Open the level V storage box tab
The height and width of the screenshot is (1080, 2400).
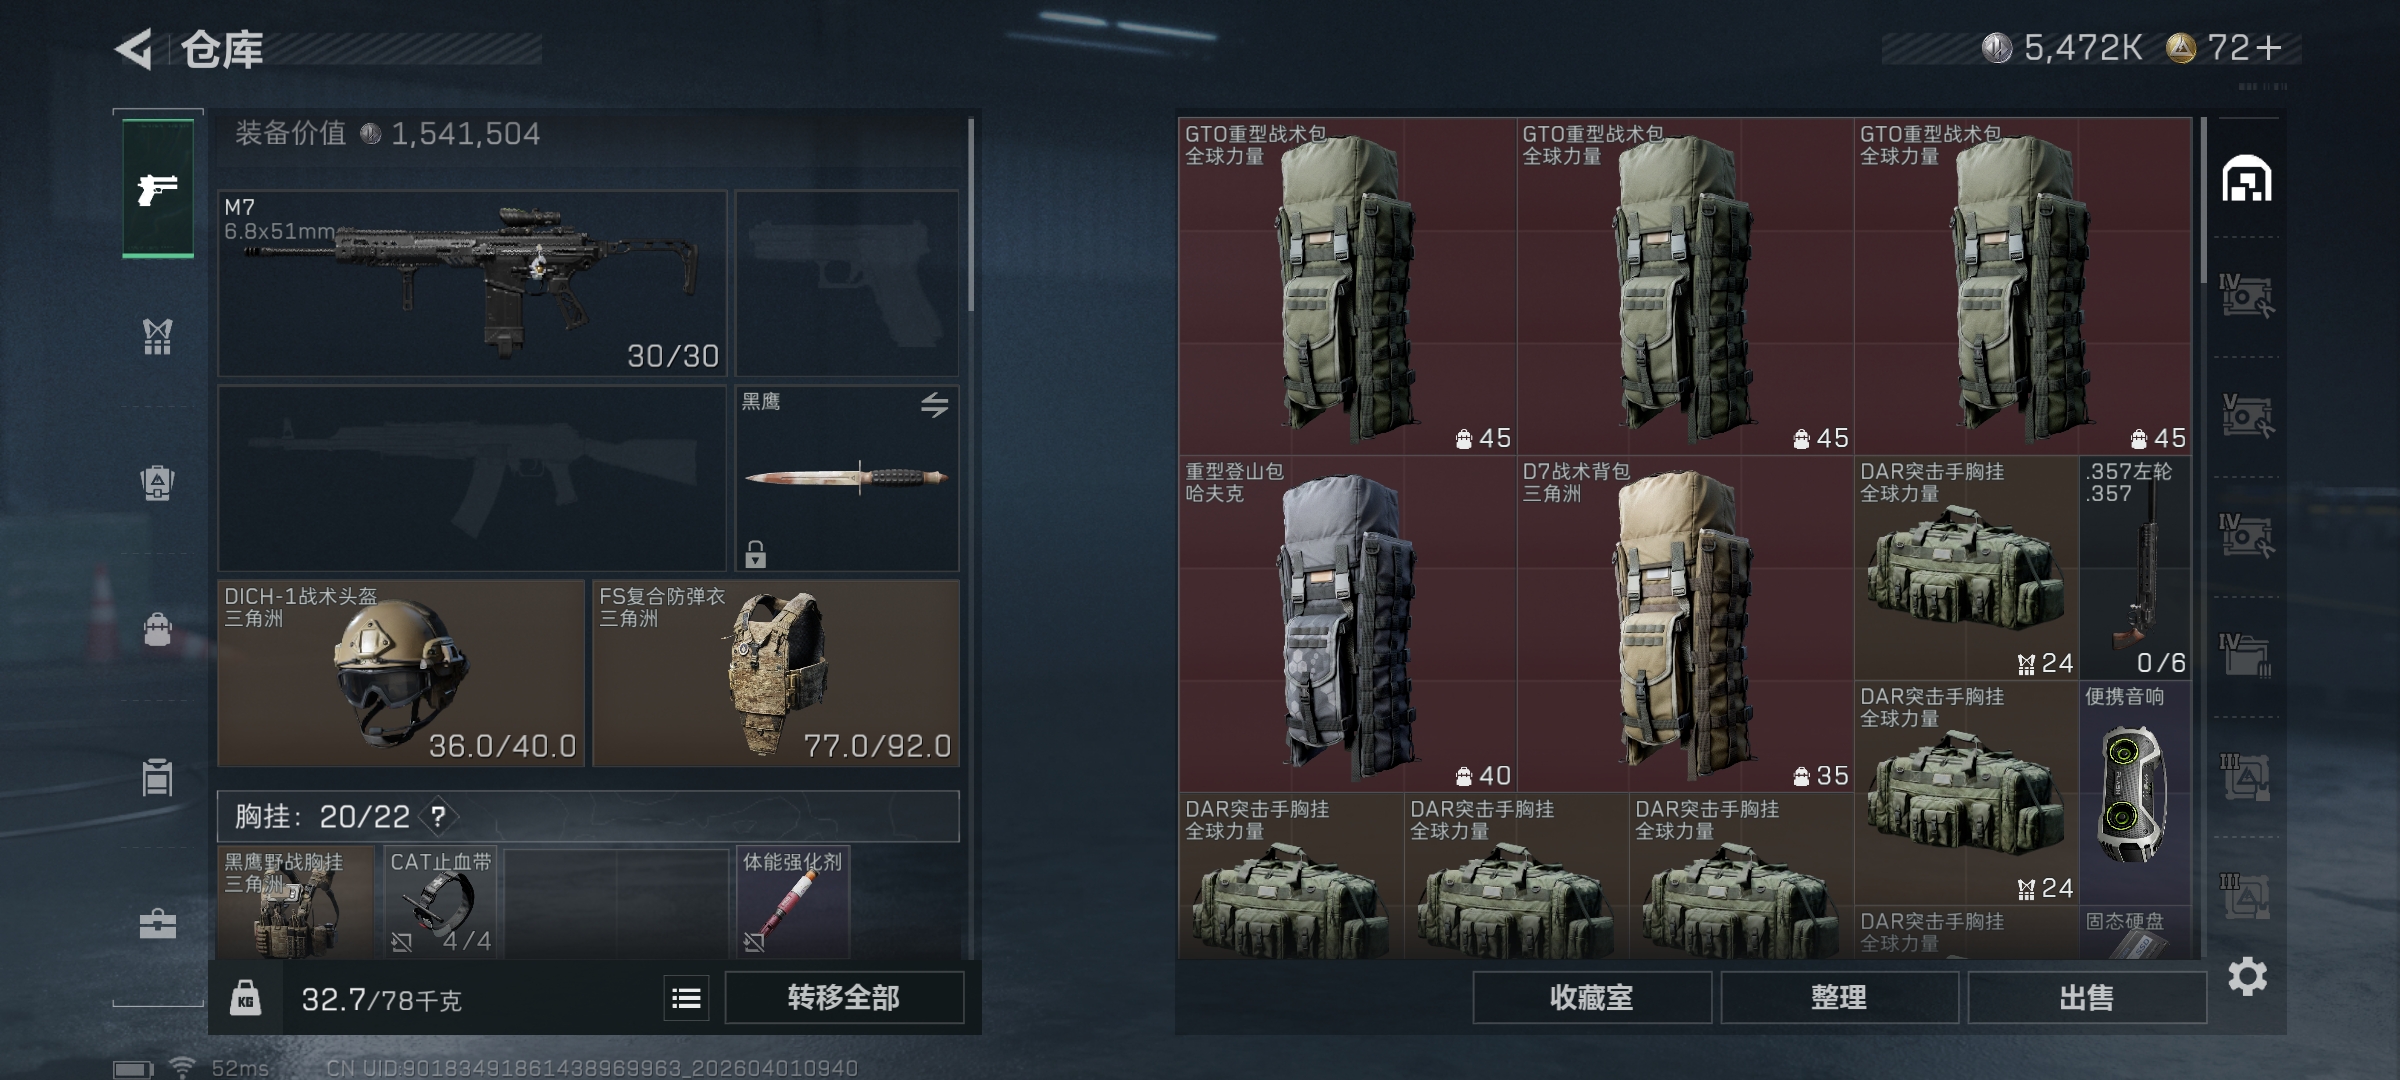pyautogui.click(x=2246, y=416)
